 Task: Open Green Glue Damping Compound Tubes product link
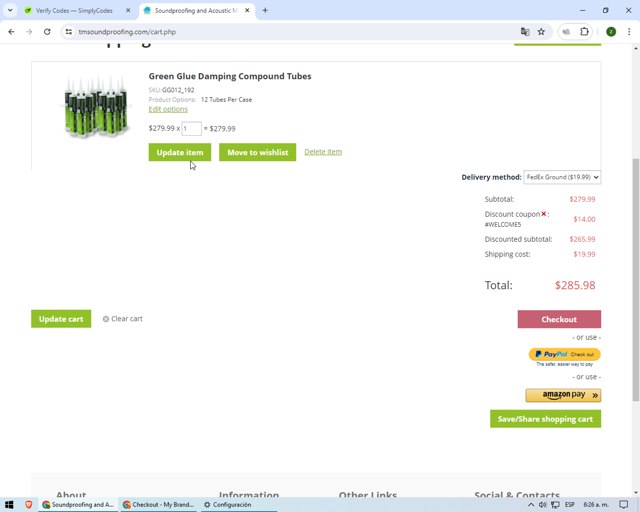tap(230, 76)
